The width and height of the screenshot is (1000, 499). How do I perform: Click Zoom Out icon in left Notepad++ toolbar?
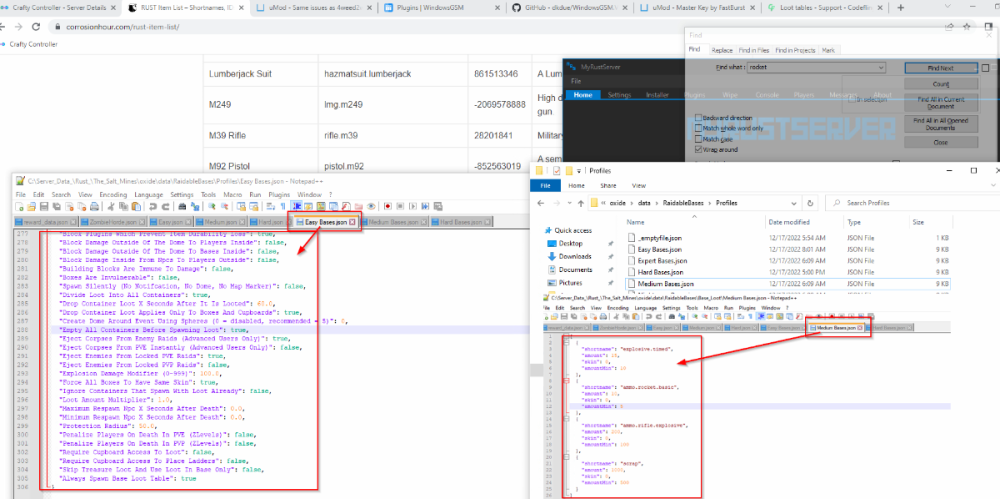[x=224, y=206]
